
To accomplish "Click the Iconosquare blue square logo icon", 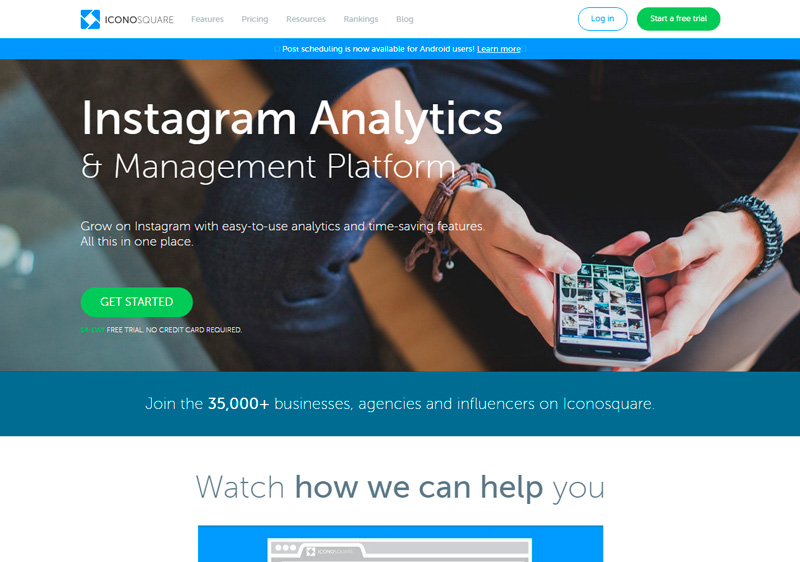I will point(90,19).
